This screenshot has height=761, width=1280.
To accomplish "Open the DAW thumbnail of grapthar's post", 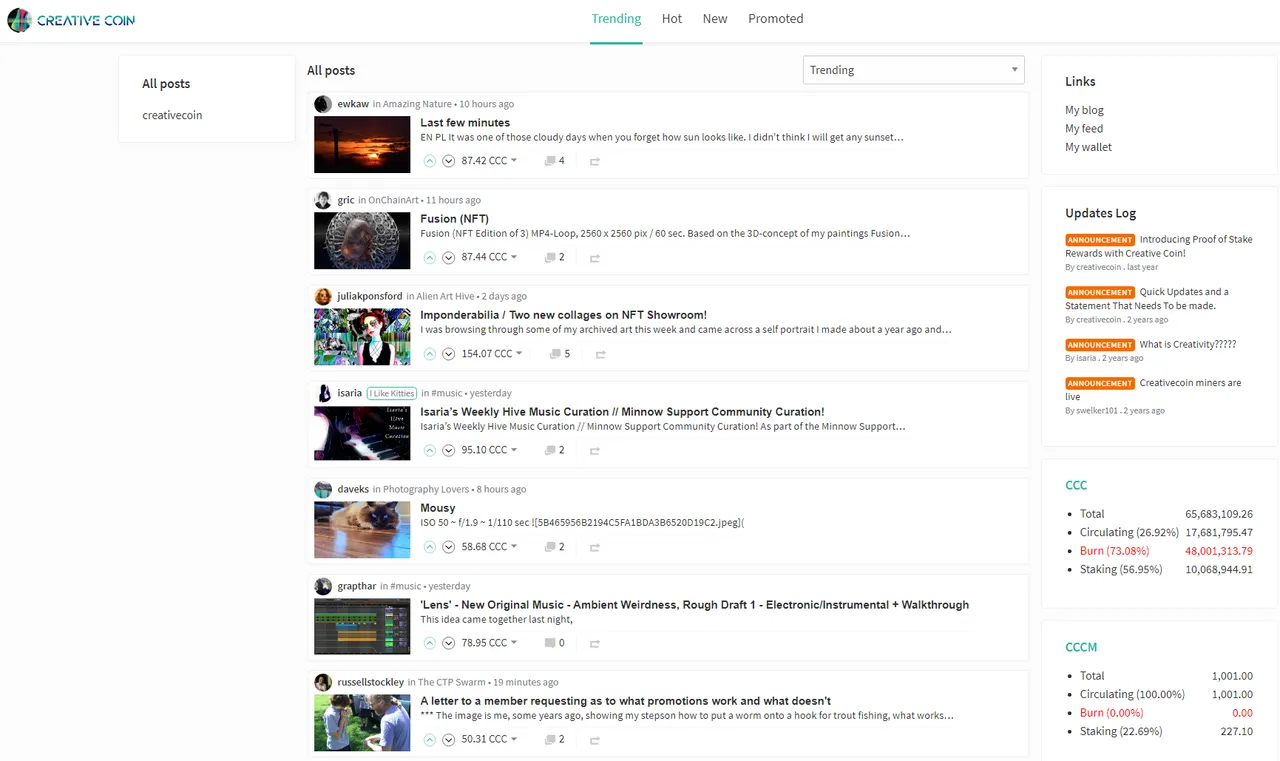I will pos(362,626).
